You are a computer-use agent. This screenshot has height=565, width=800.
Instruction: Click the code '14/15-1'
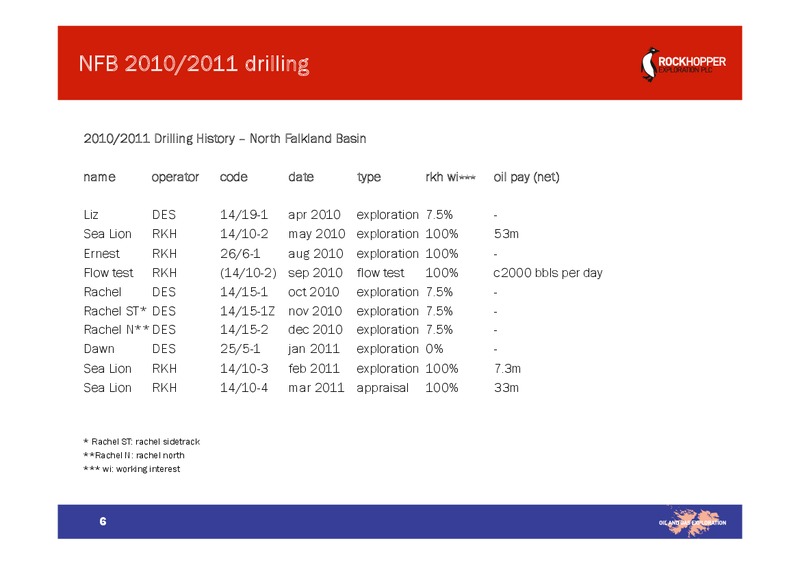coord(244,292)
